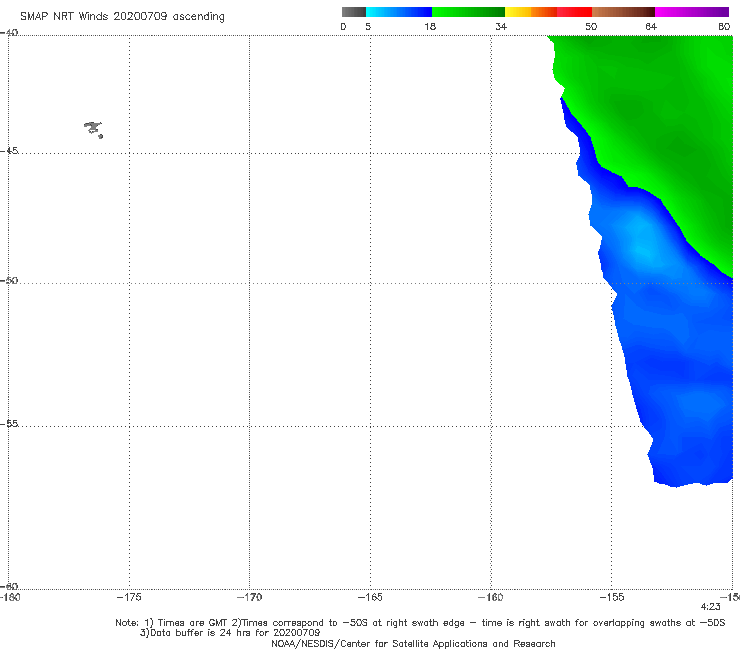
Task: Click the color bar label '34'
Action: (501, 26)
